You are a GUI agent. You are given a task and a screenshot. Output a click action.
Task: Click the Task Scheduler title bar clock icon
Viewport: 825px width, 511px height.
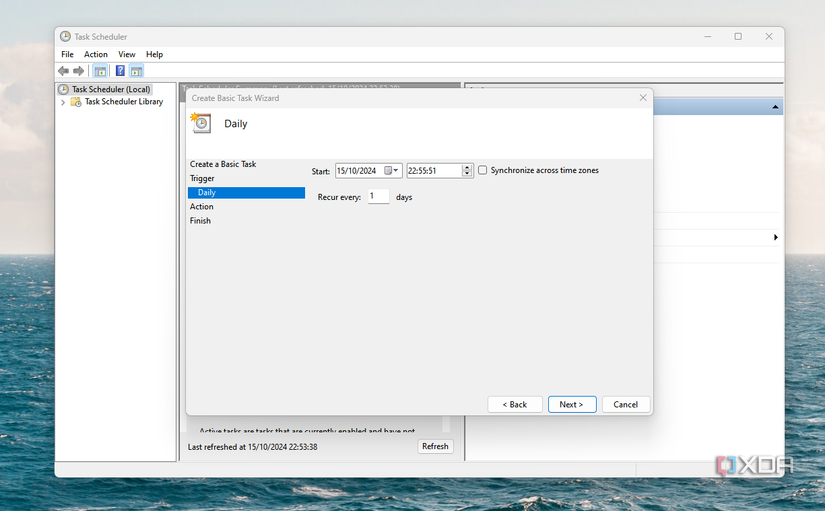coord(65,36)
